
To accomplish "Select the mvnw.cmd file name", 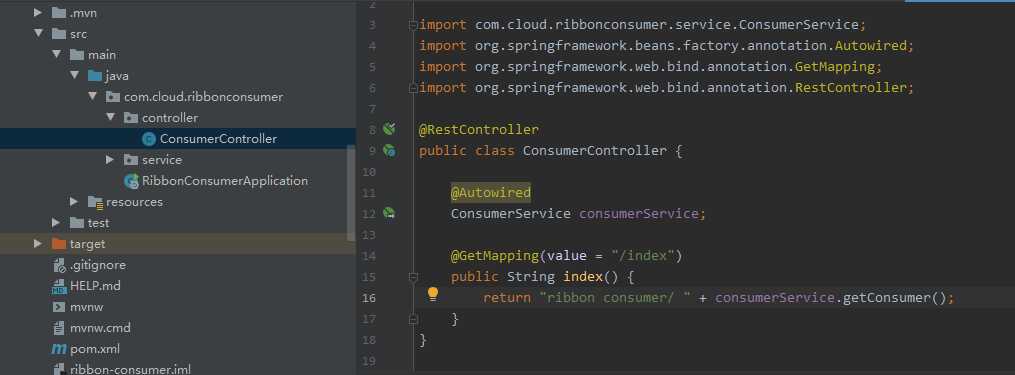I will 100,328.
